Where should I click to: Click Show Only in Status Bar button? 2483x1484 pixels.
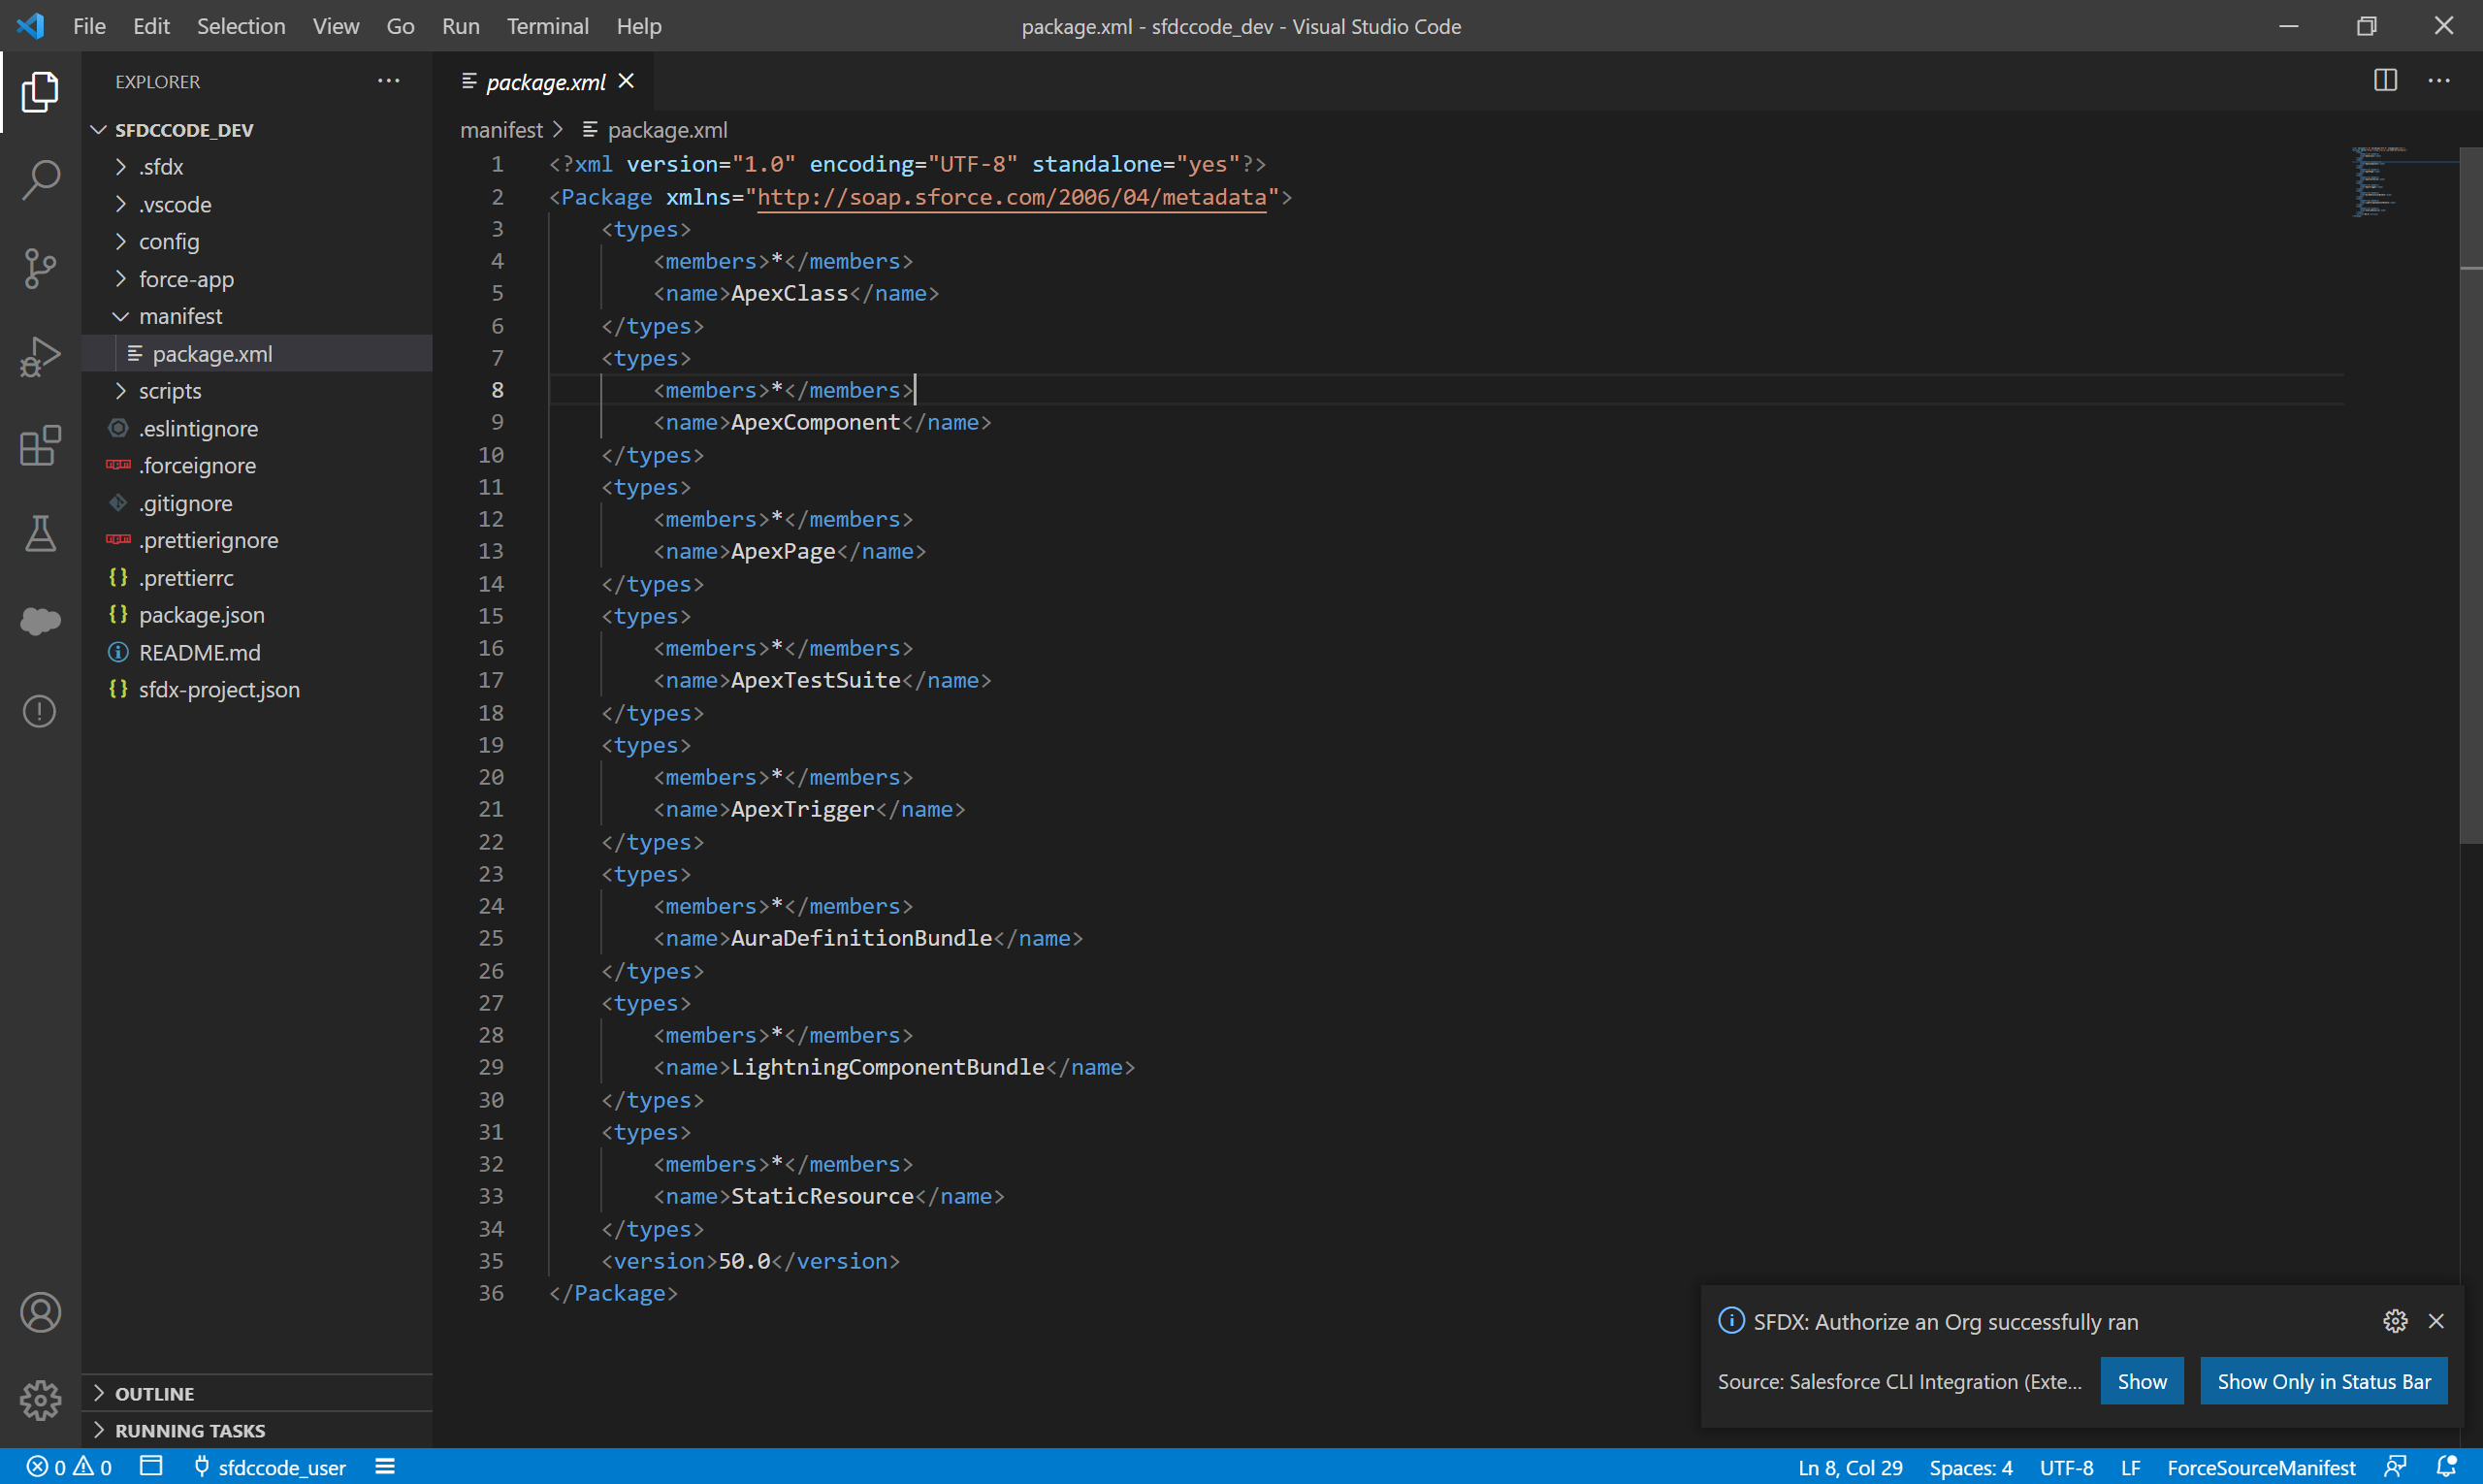(x=2323, y=1381)
